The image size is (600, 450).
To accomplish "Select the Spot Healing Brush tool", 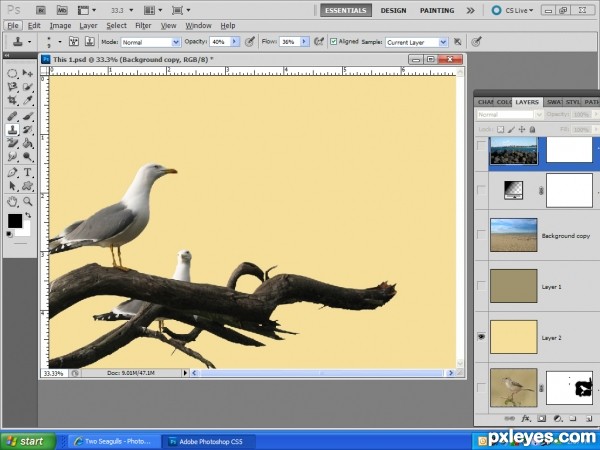I will click(12, 116).
